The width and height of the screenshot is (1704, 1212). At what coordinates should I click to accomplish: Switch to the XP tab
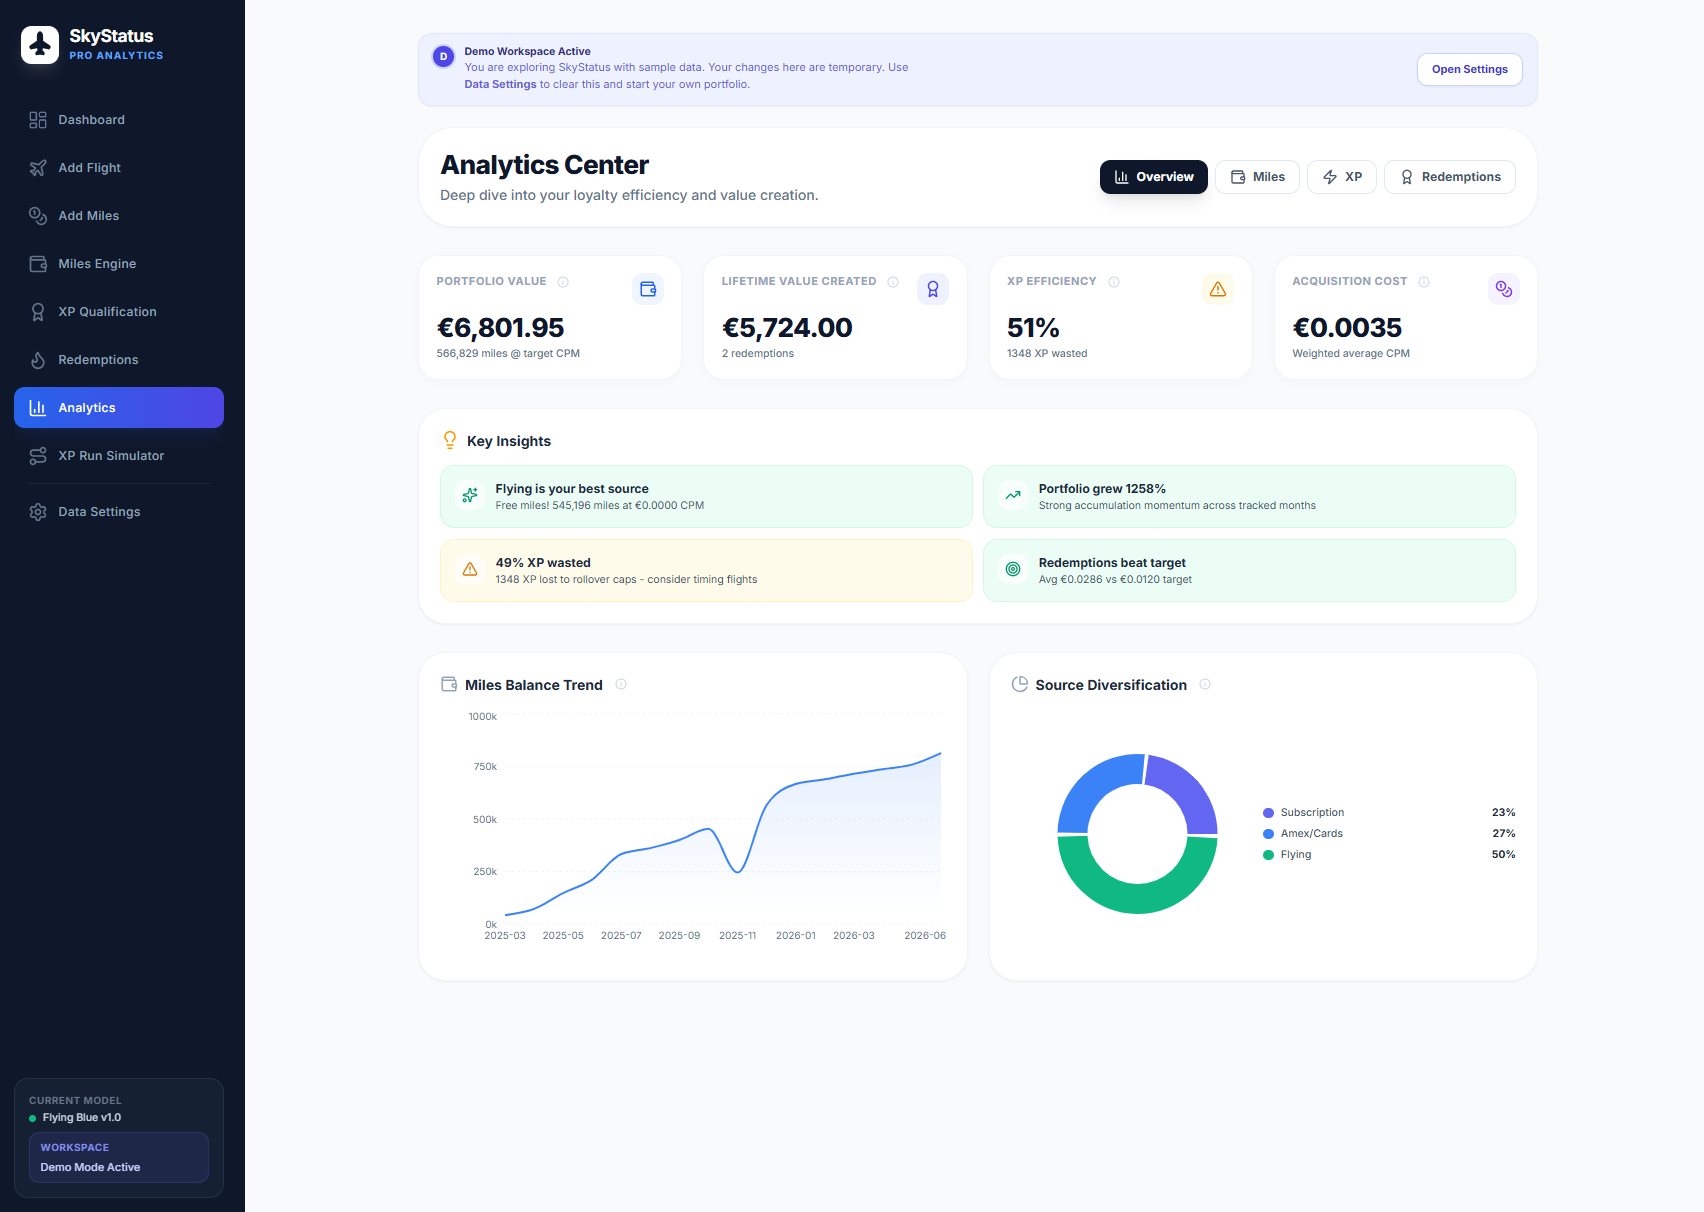point(1342,177)
